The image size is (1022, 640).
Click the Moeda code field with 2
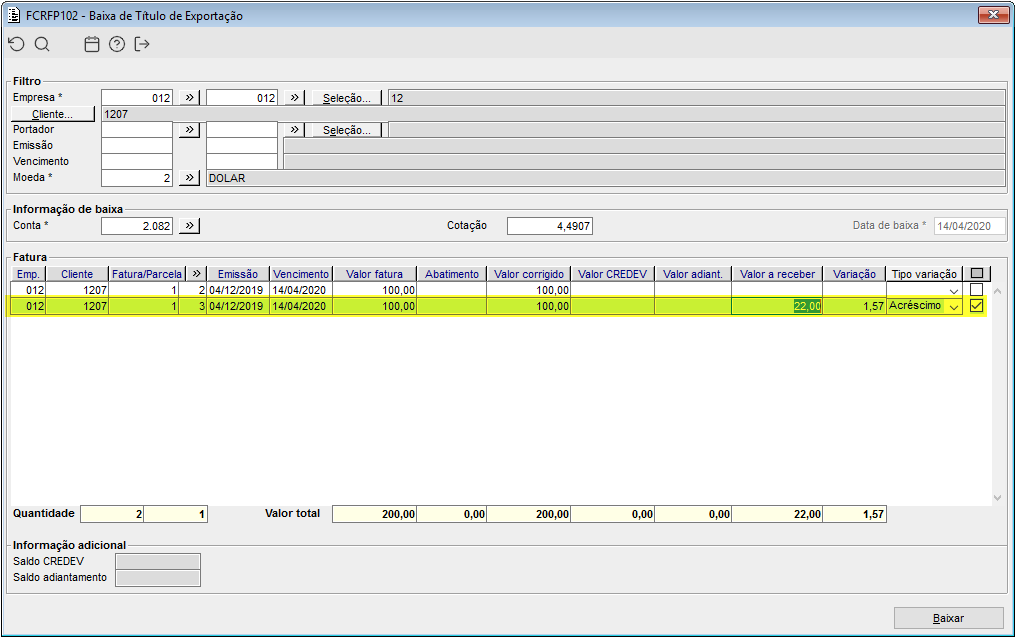click(137, 178)
